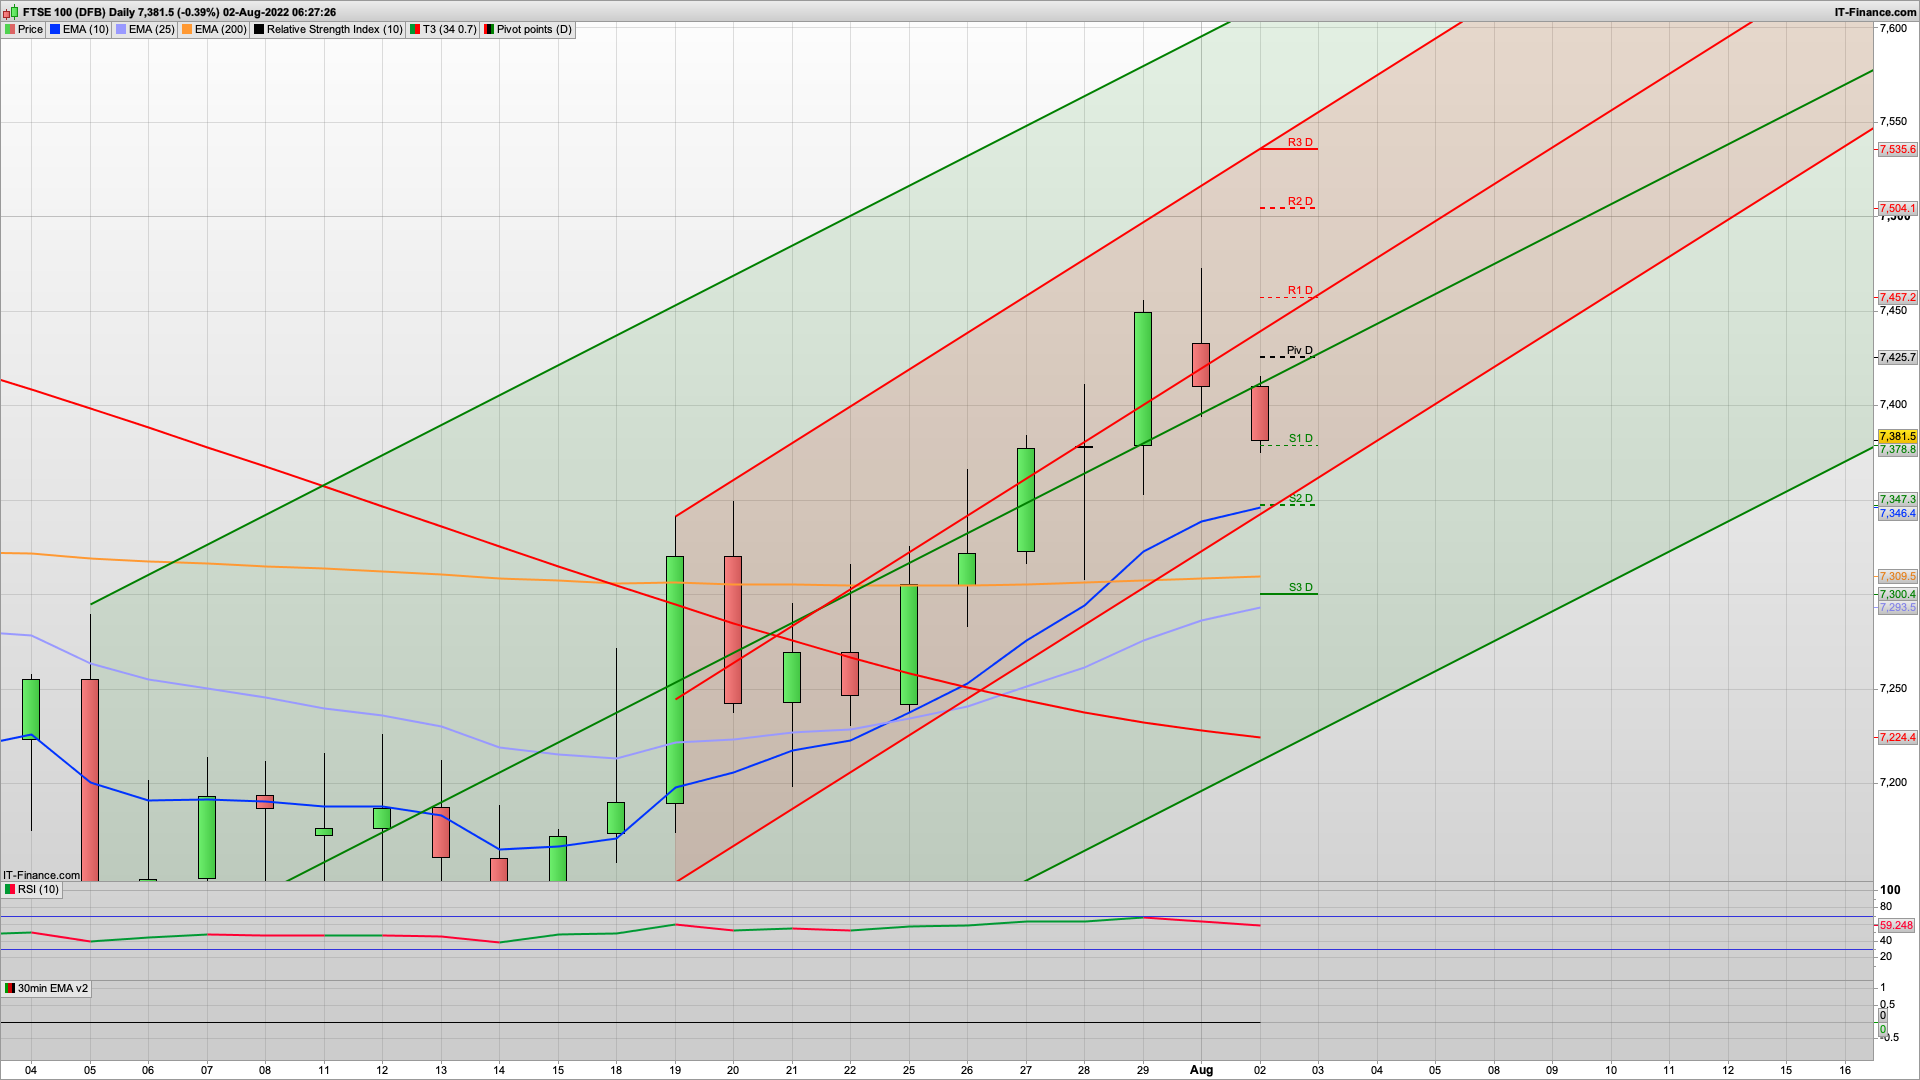
Task: Click the green candle on the 25th
Action: pyautogui.click(x=909, y=645)
